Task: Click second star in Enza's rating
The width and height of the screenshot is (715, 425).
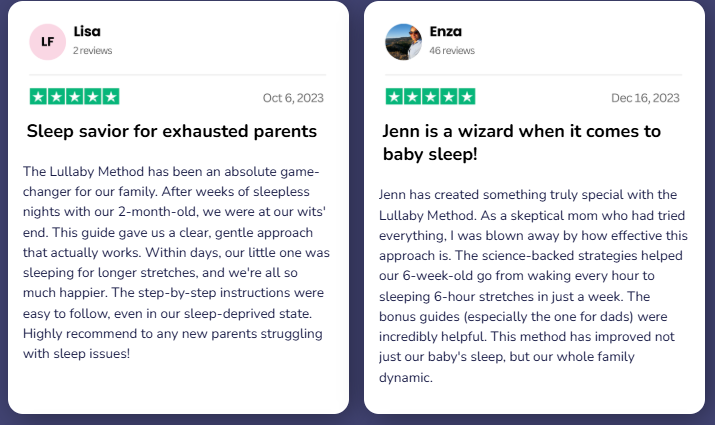Action: pyautogui.click(x=412, y=97)
